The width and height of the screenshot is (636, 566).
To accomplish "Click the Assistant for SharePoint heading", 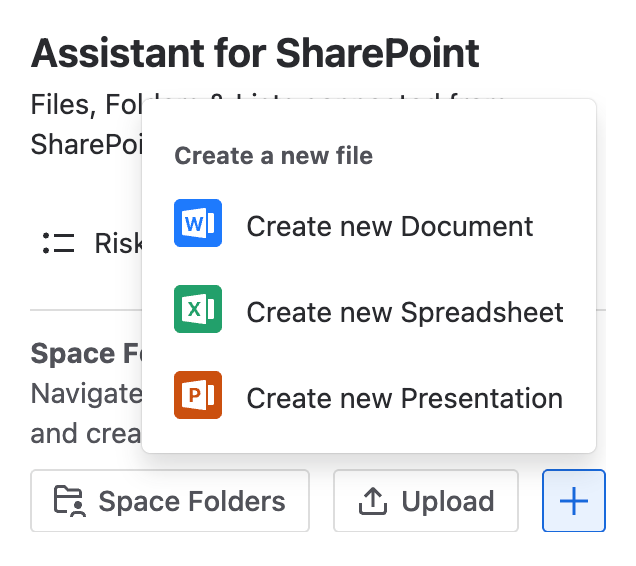I will point(256,53).
